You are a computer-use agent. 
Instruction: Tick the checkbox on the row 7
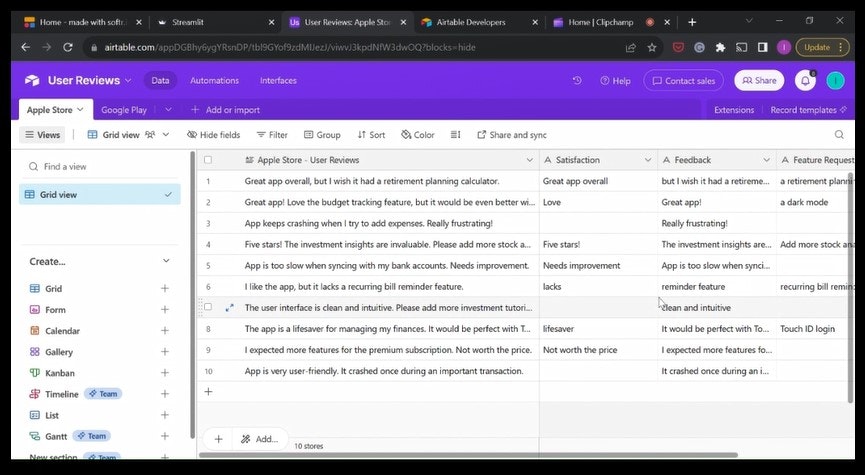coord(208,307)
